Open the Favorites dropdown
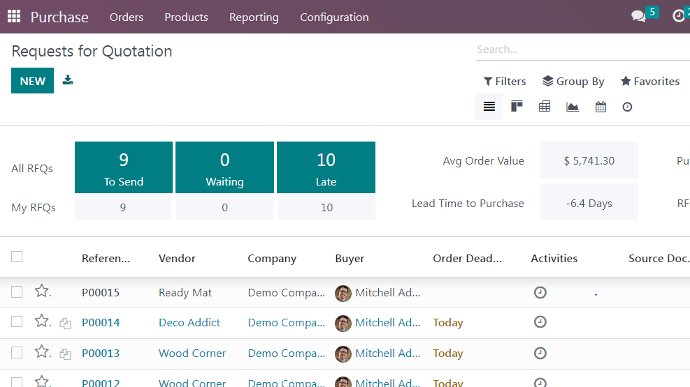 [650, 81]
